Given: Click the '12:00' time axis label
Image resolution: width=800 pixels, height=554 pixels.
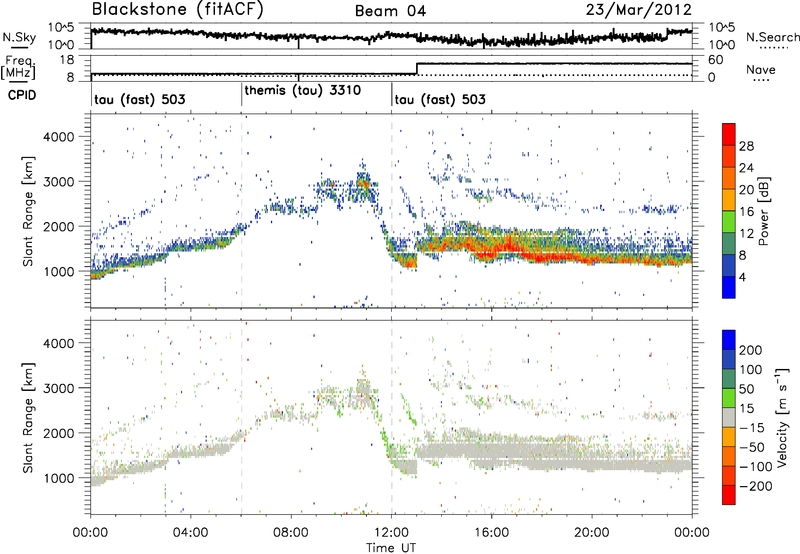Looking at the screenshot, I should [x=391, y=532].
